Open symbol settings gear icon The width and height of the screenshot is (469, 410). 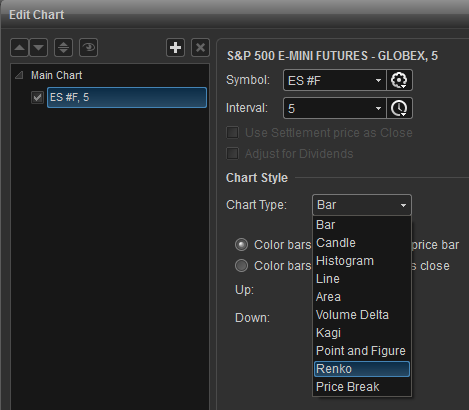pos(399,80)
